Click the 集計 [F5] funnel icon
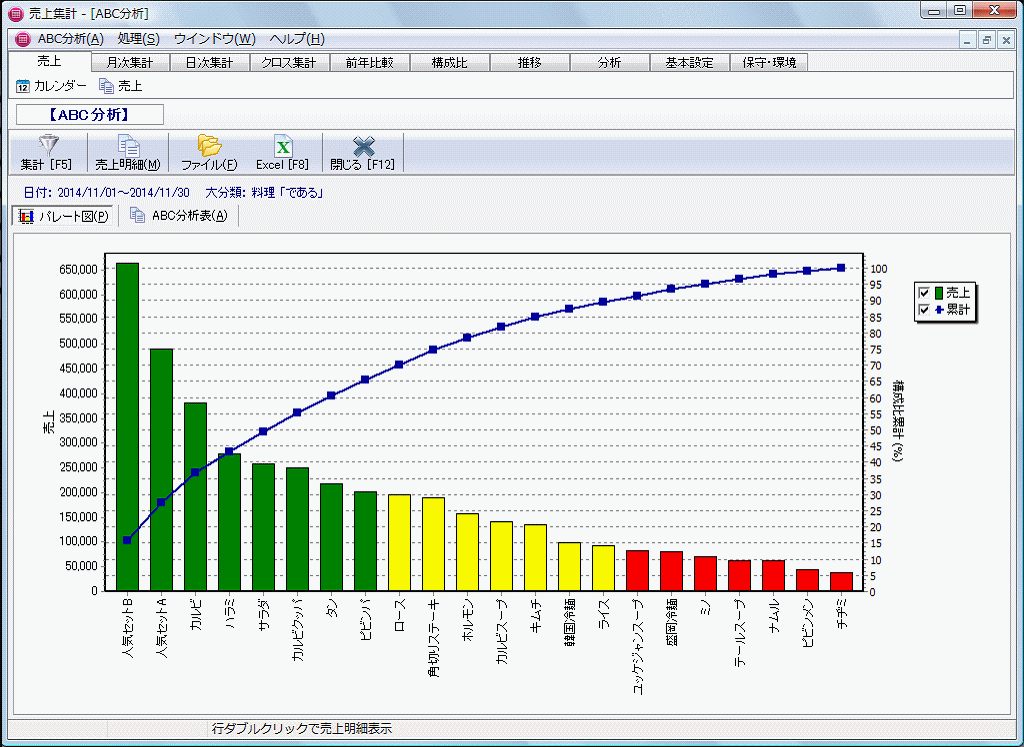This screenshot has width=1024, height=747. pos(48,144)
